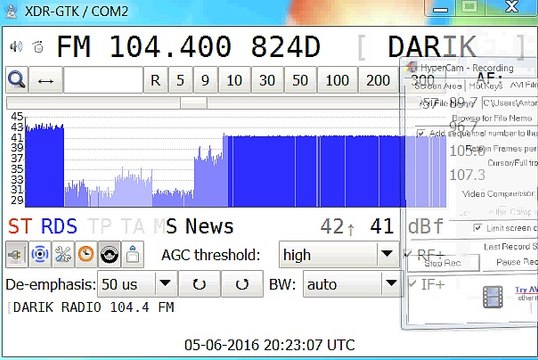Viewport: 538px width, 360px height.
Task: Click the HyperCam film strip icon
Action: (x=493, y=297)
